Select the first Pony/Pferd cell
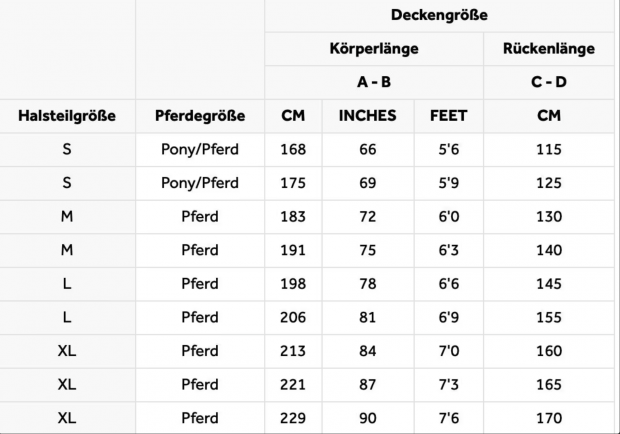 click(x=200, y=149)
